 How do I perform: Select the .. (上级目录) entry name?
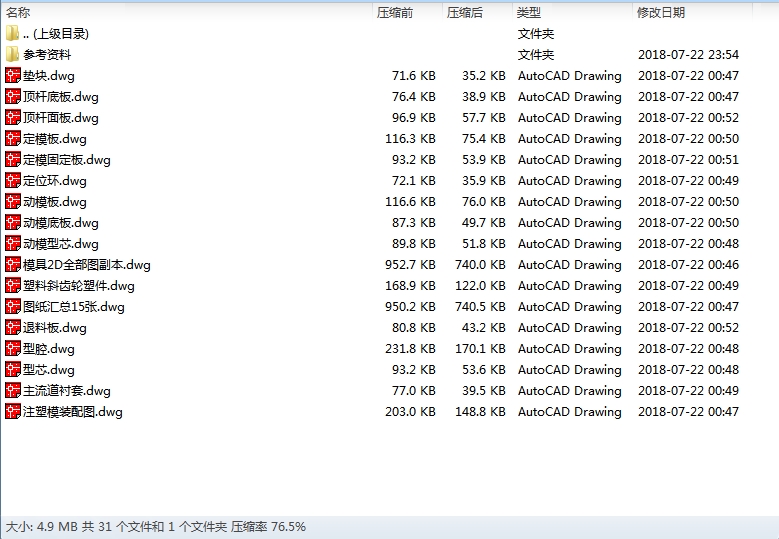[56, 33]
